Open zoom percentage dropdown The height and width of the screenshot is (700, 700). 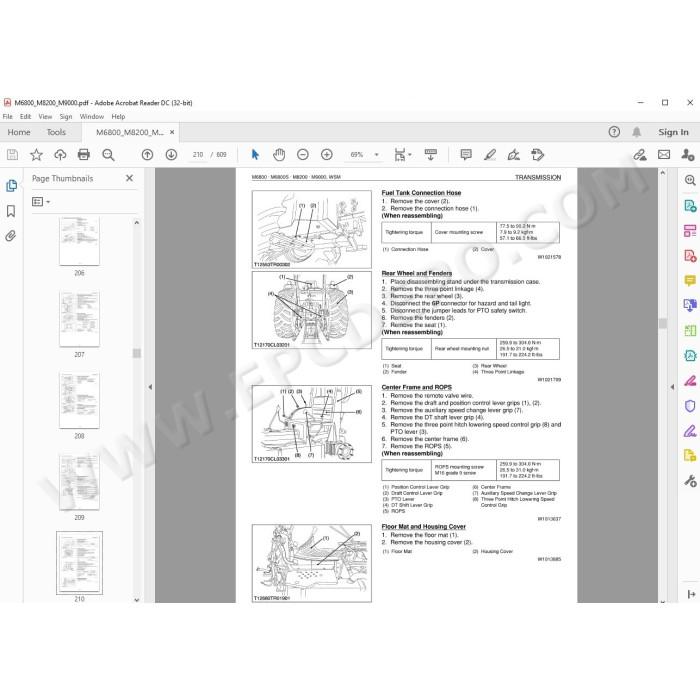(376, 155)
